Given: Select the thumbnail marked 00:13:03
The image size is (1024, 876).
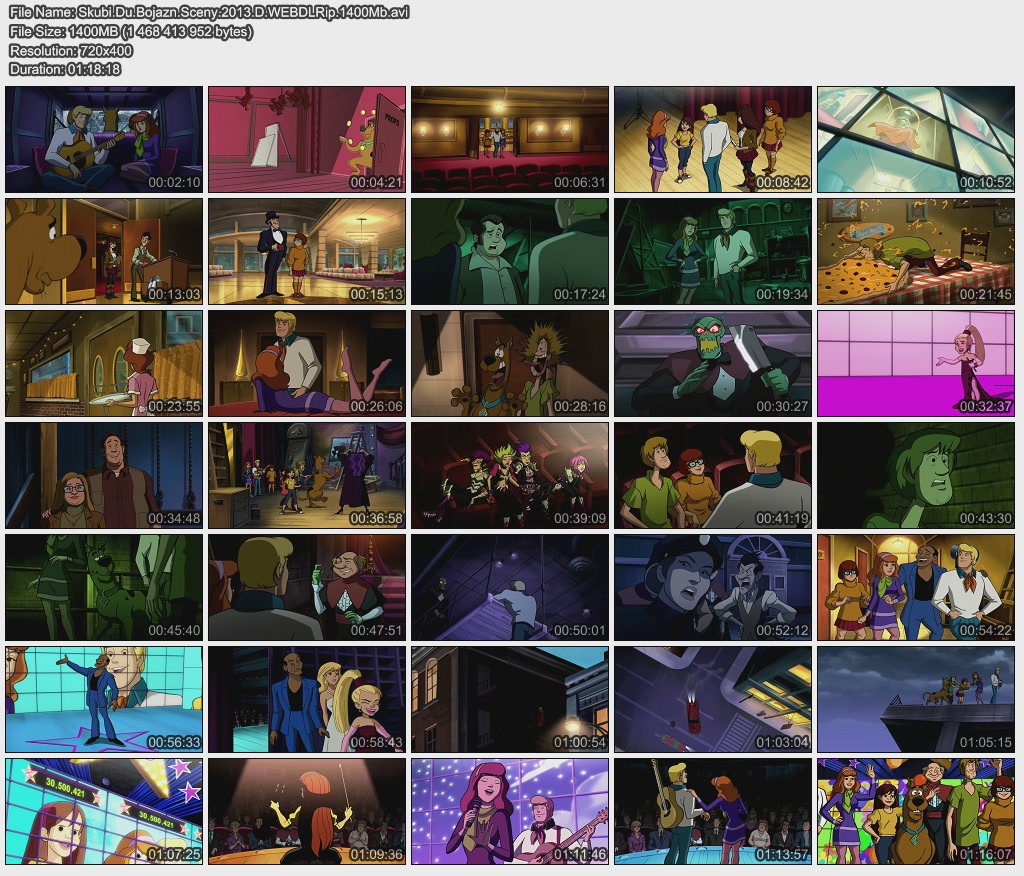Looking at the screenshot, I should click(104, 251).
